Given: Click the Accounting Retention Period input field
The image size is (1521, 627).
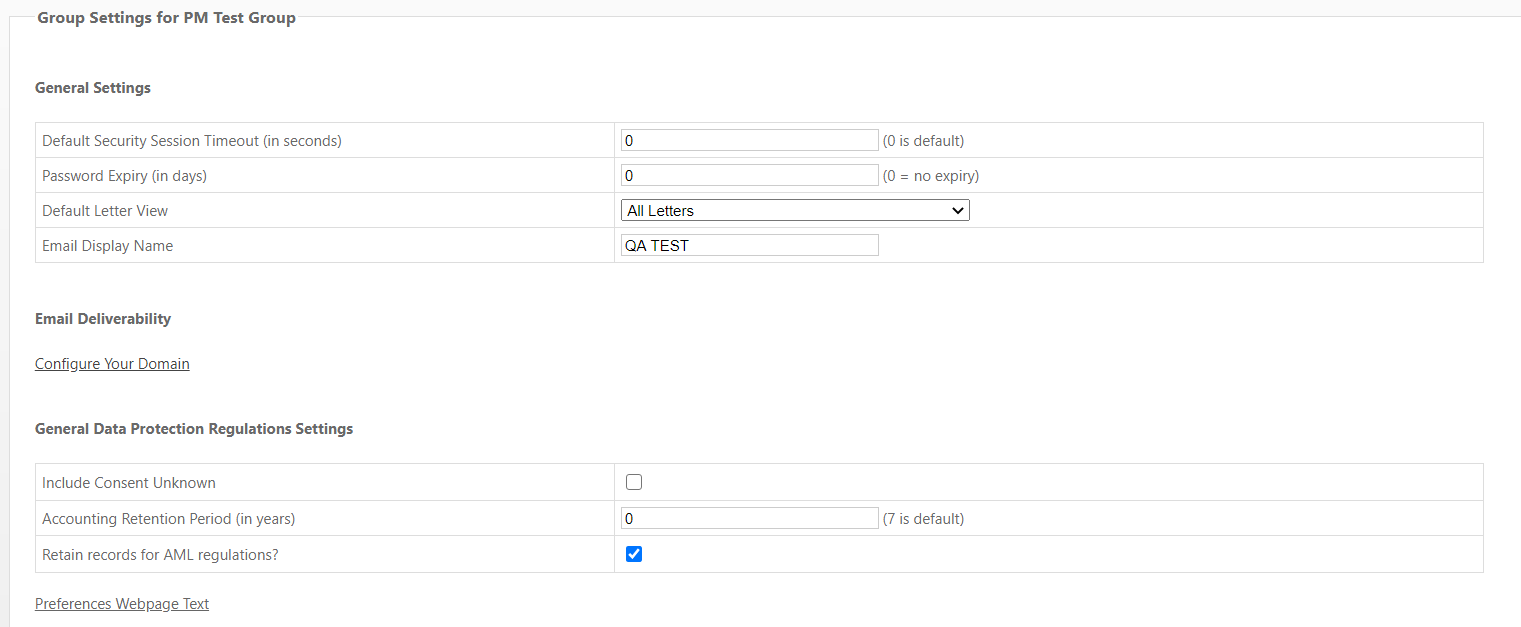Looking at the screenshot, I should coord(750,518).
